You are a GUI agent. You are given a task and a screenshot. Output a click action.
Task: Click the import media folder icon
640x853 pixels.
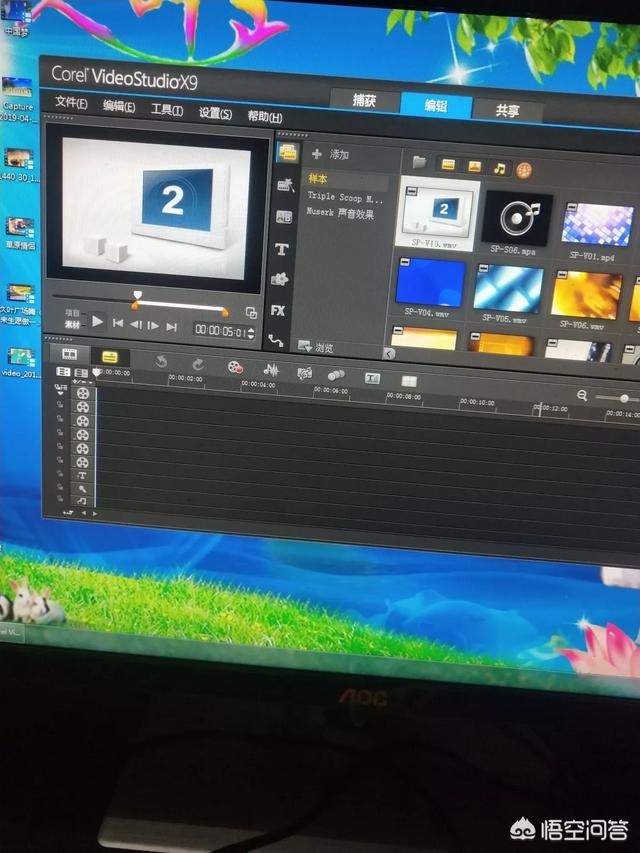pyautogui.click(x=419, y=162)
